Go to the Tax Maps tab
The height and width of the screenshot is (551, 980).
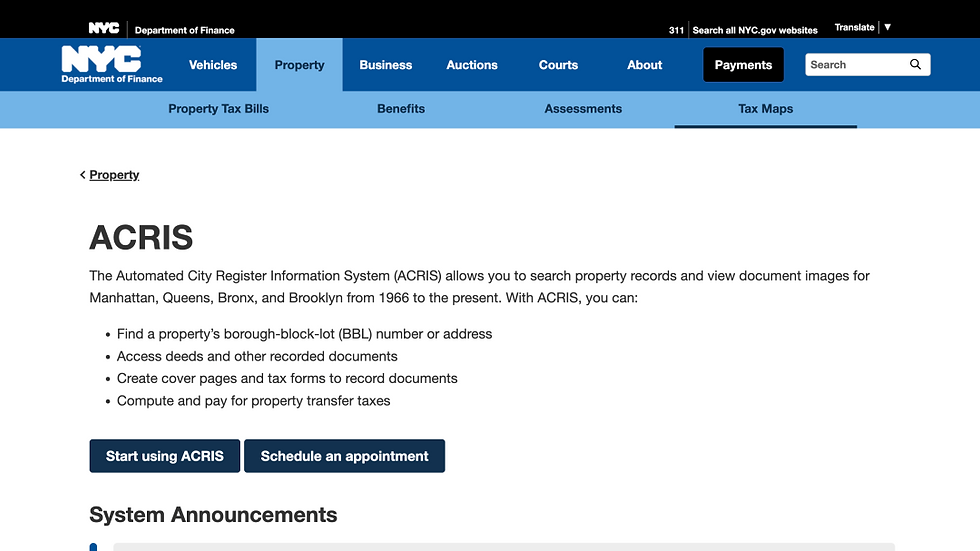766,109
